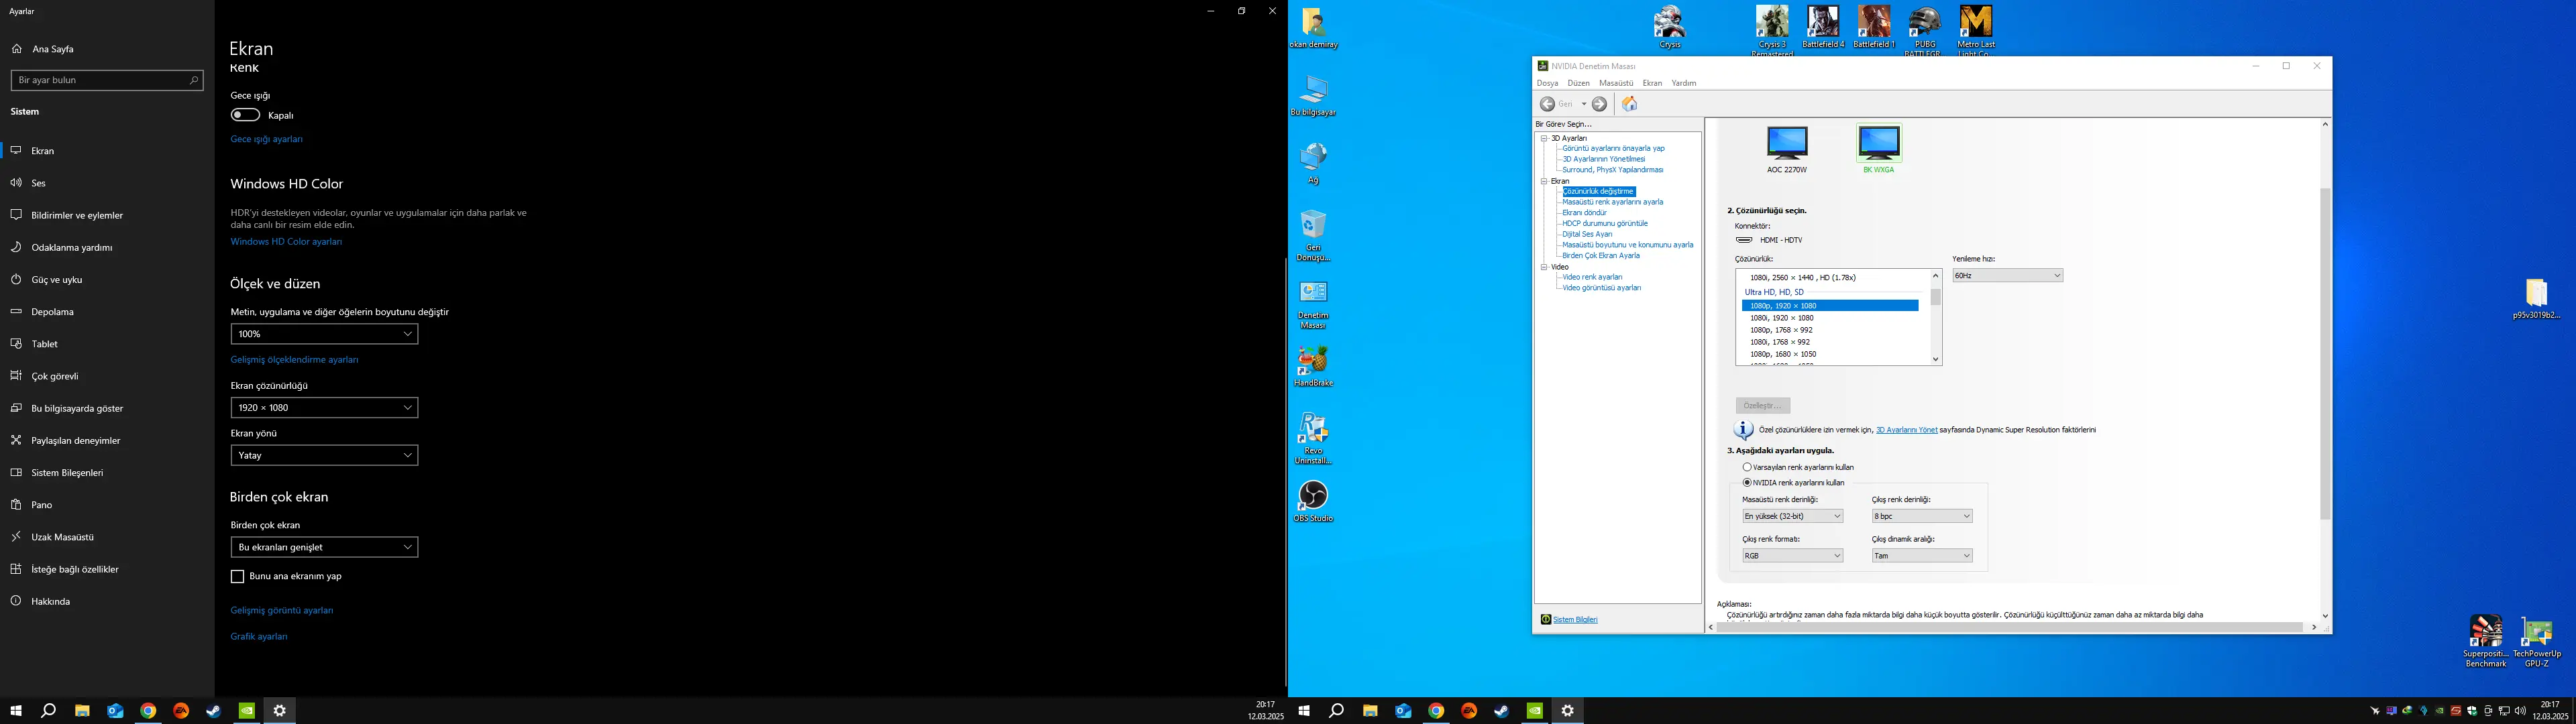
Task: Select Varsayılan renk ayarlarını kullan radio button
Action: click(1747, 467)
